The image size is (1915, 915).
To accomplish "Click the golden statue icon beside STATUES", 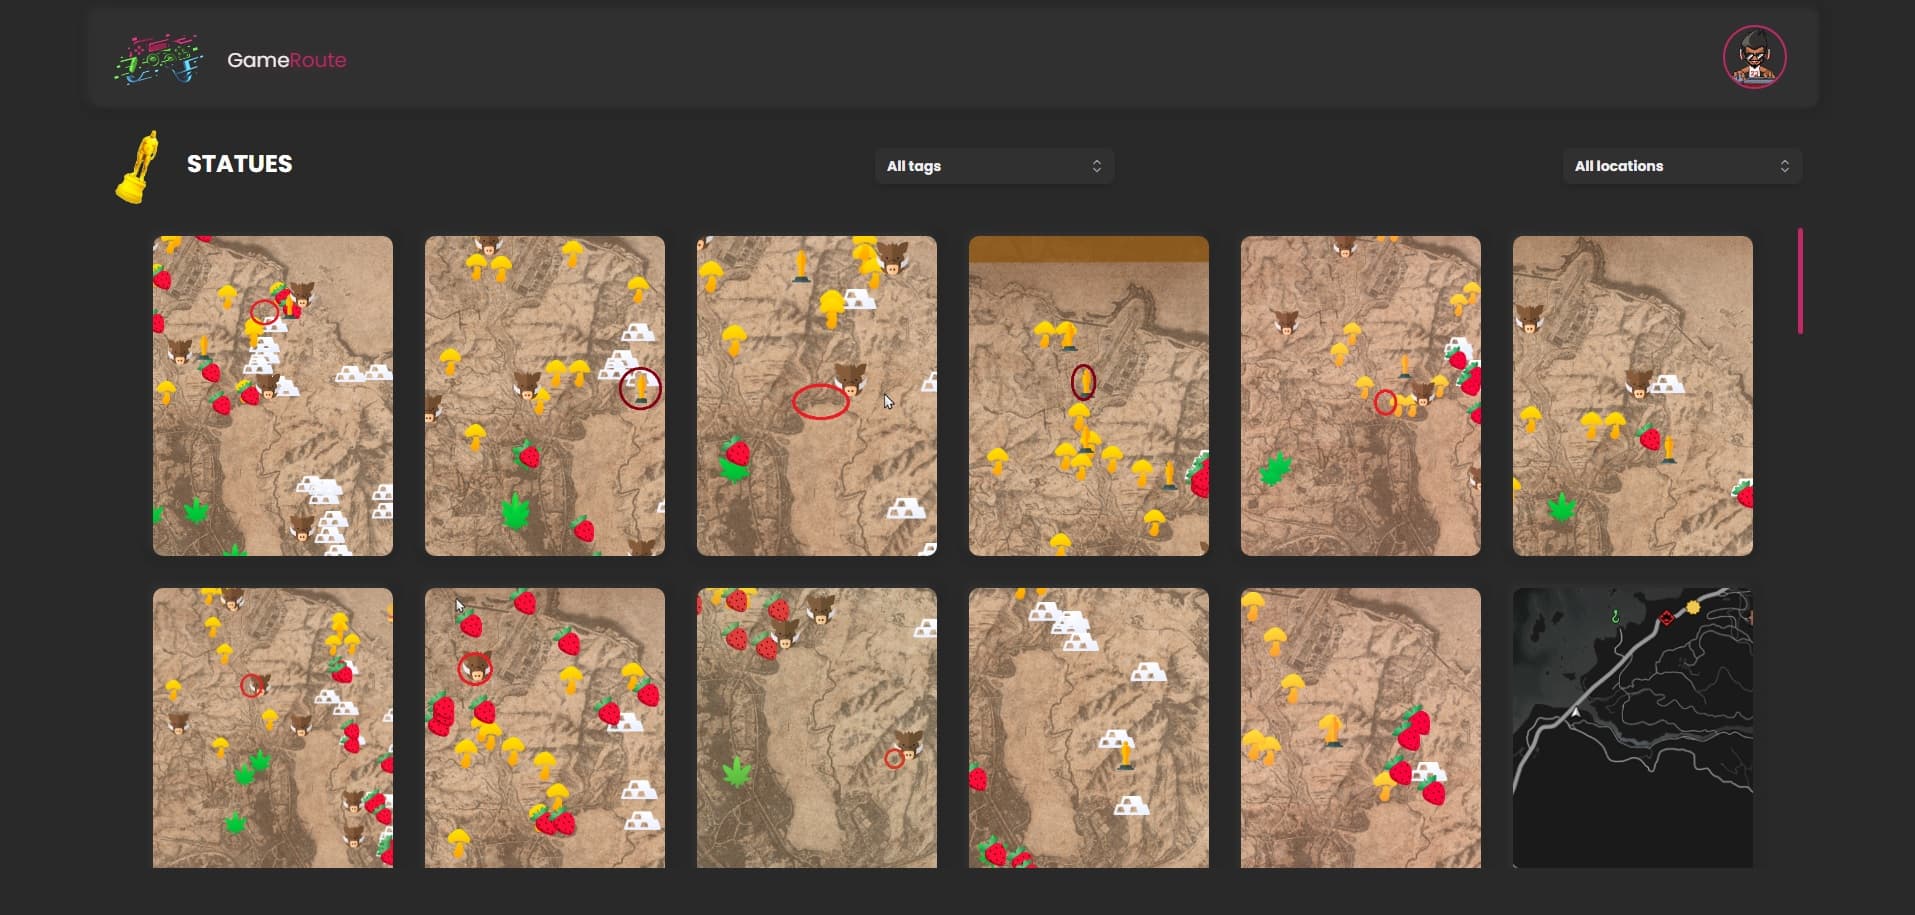I will point(138,166).
